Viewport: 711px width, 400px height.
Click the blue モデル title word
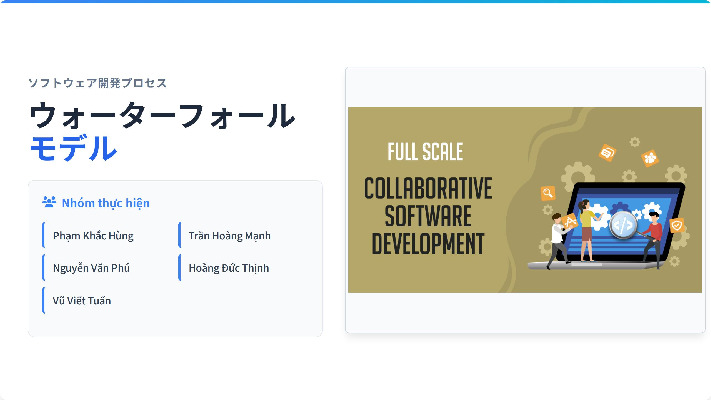(x=72, y=149)
